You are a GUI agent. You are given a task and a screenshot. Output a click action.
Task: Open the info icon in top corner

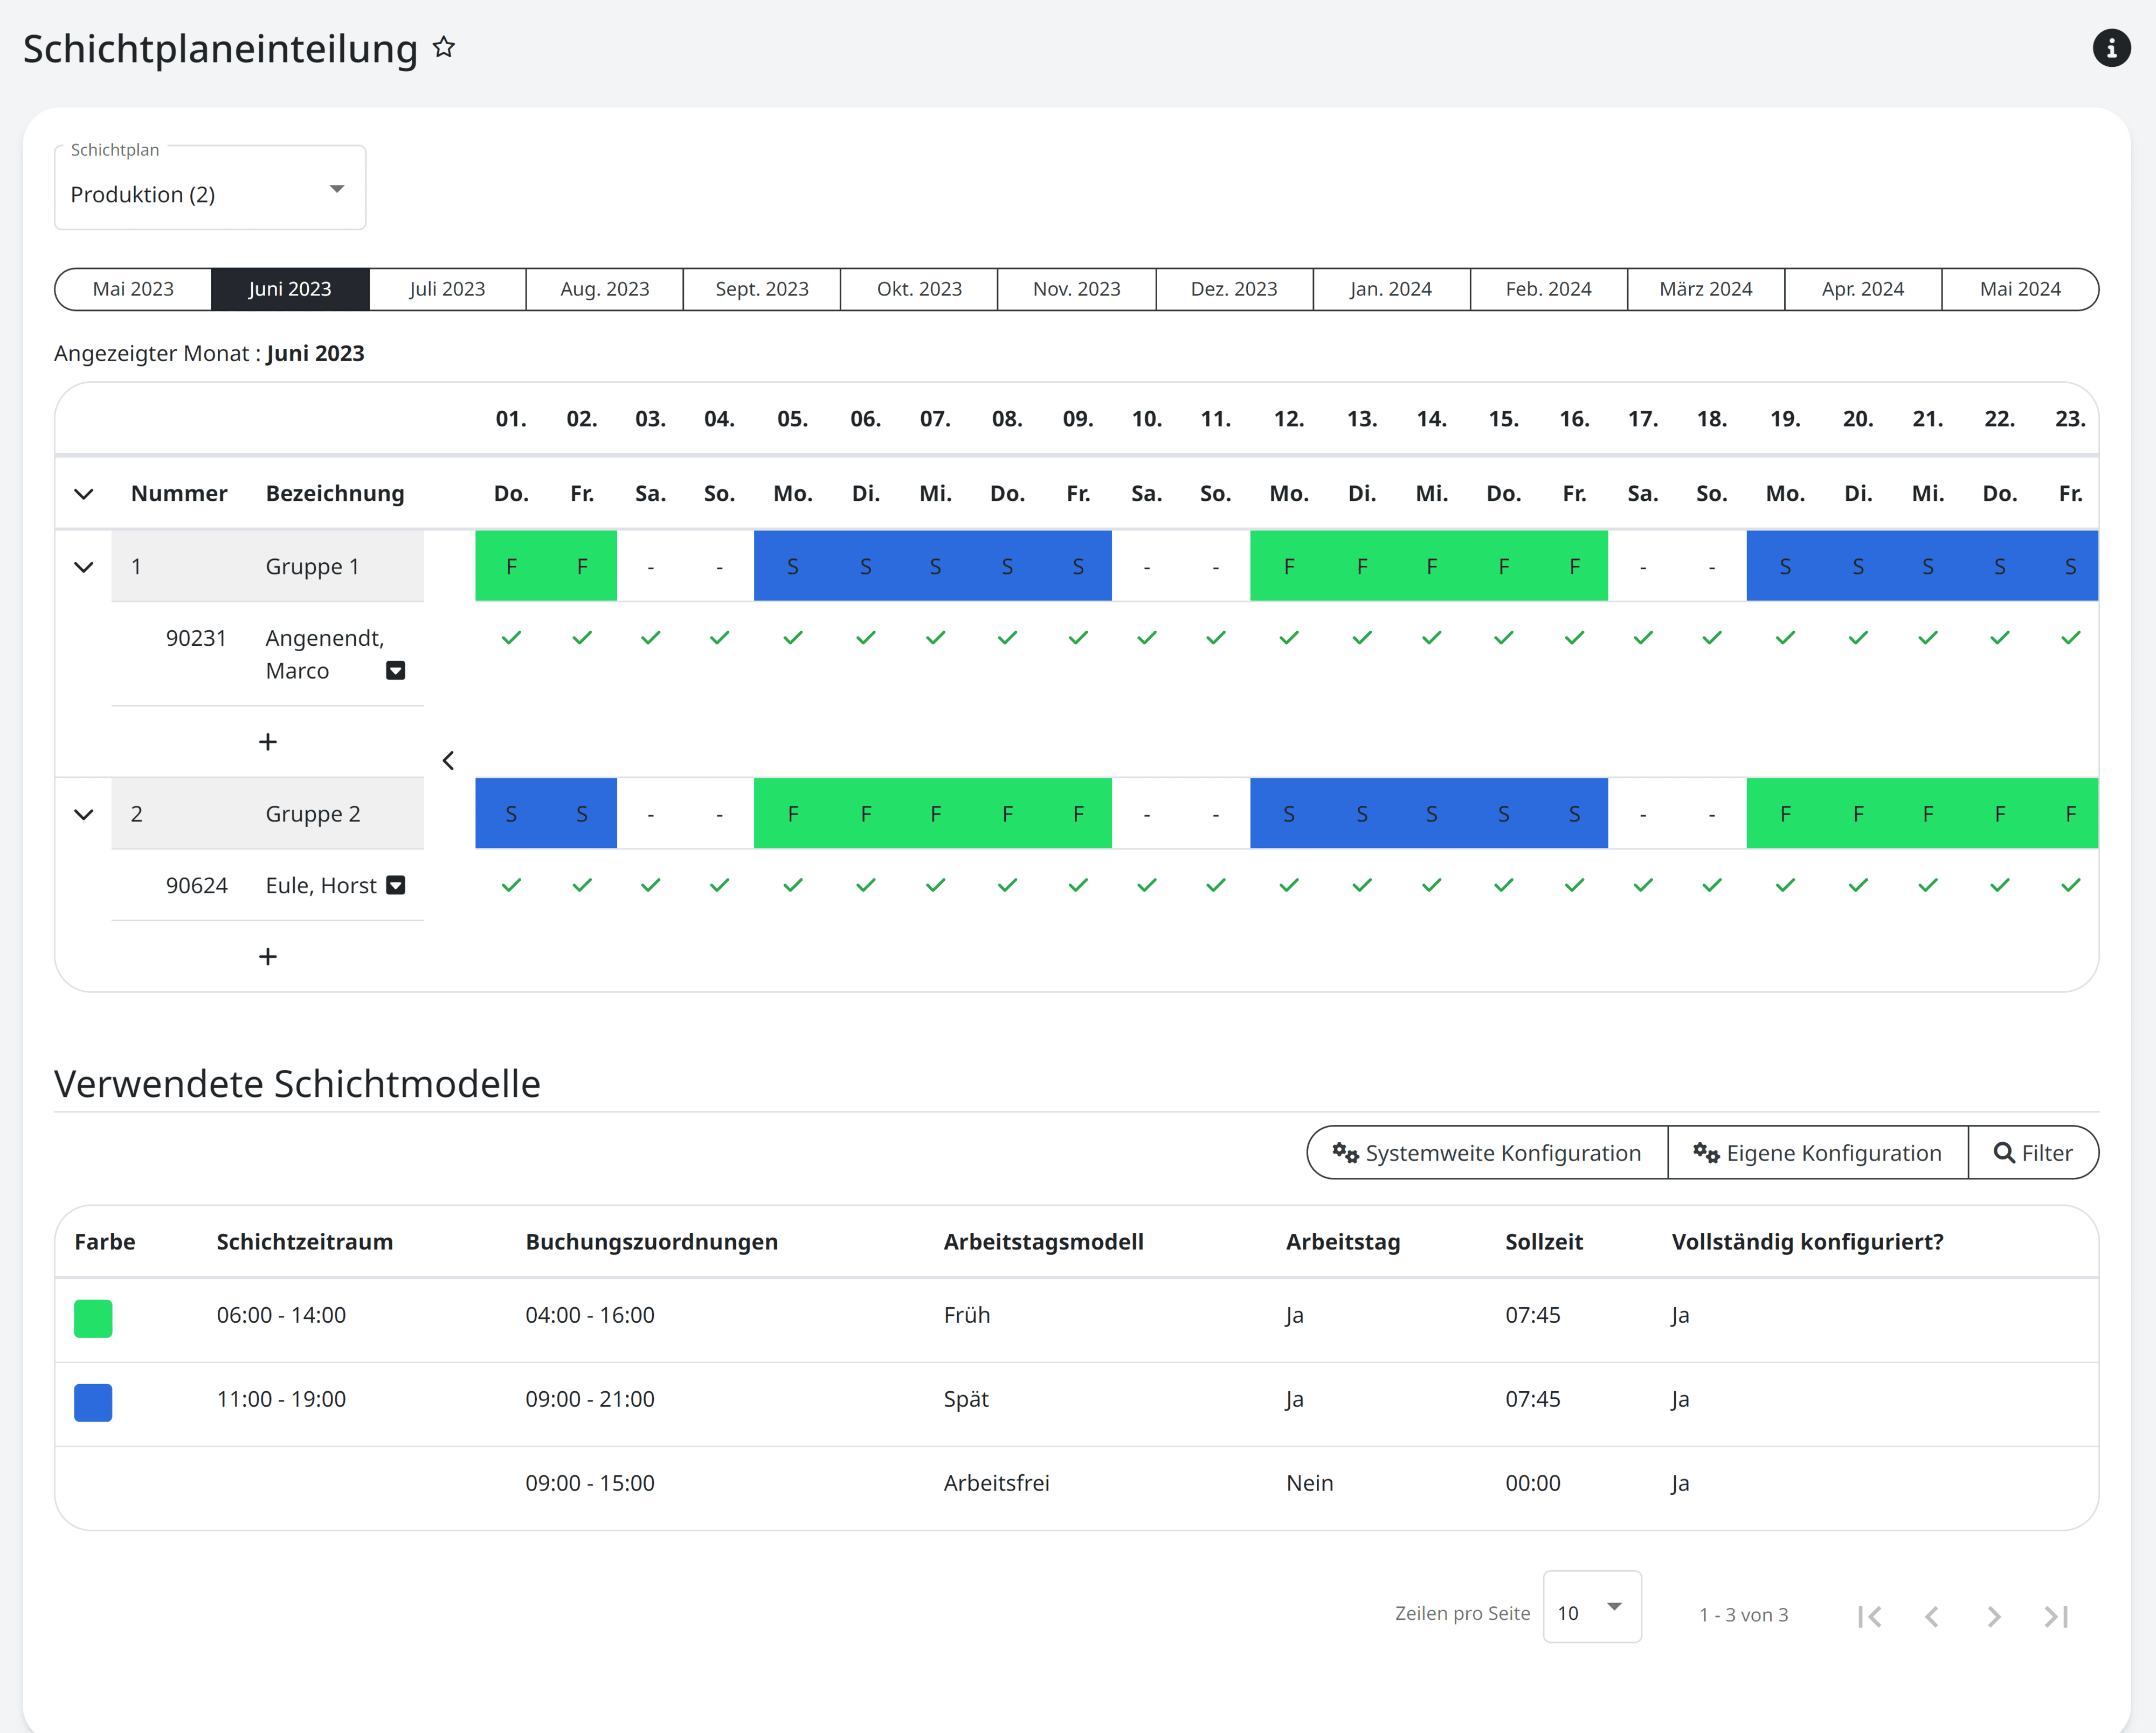point(2111,47)
